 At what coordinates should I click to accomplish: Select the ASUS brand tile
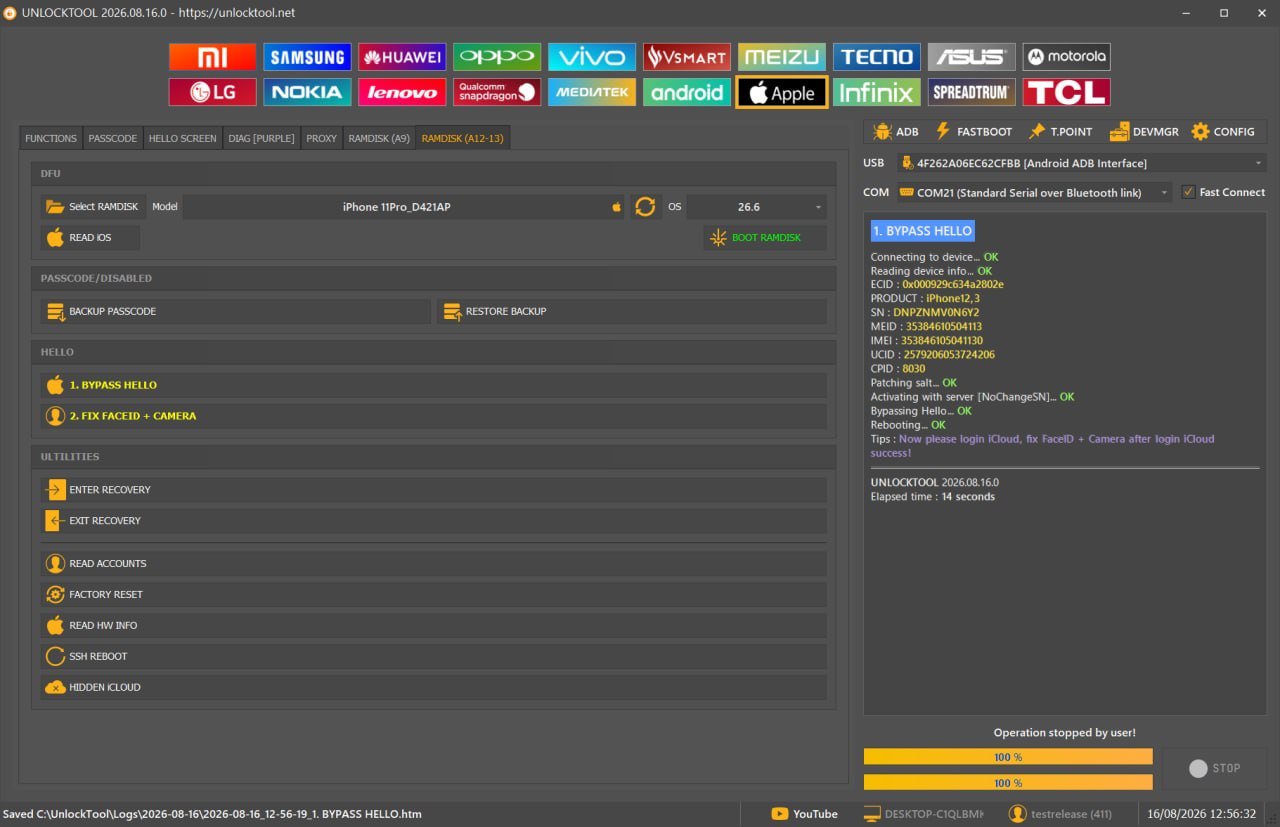972,57
